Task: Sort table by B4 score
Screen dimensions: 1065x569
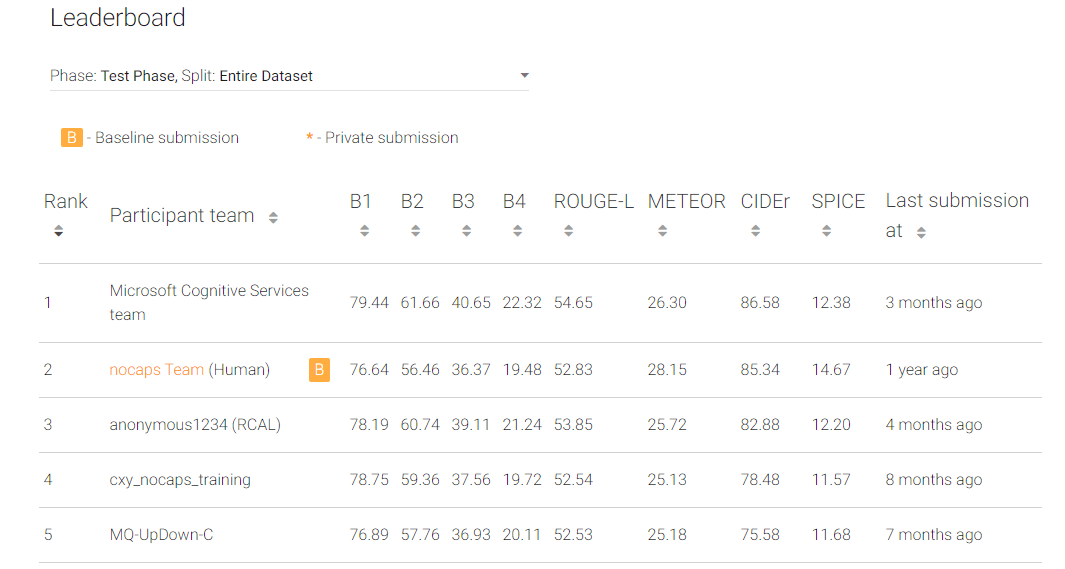Action: pyautogui.click(x=518, y=231)
